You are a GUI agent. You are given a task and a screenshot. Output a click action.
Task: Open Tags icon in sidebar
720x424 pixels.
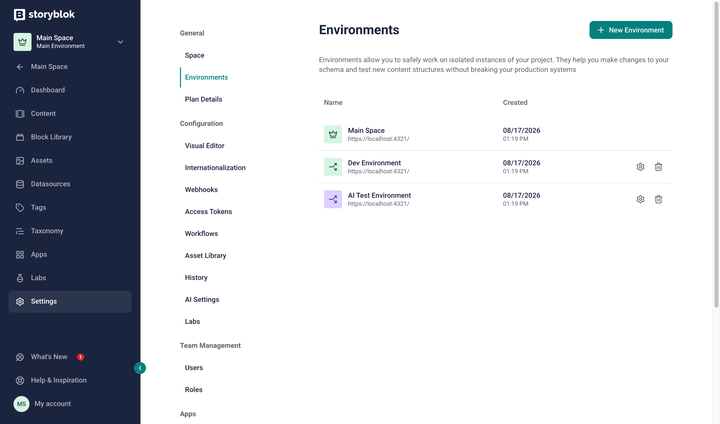pyautogui.click(x=20, y=207)
